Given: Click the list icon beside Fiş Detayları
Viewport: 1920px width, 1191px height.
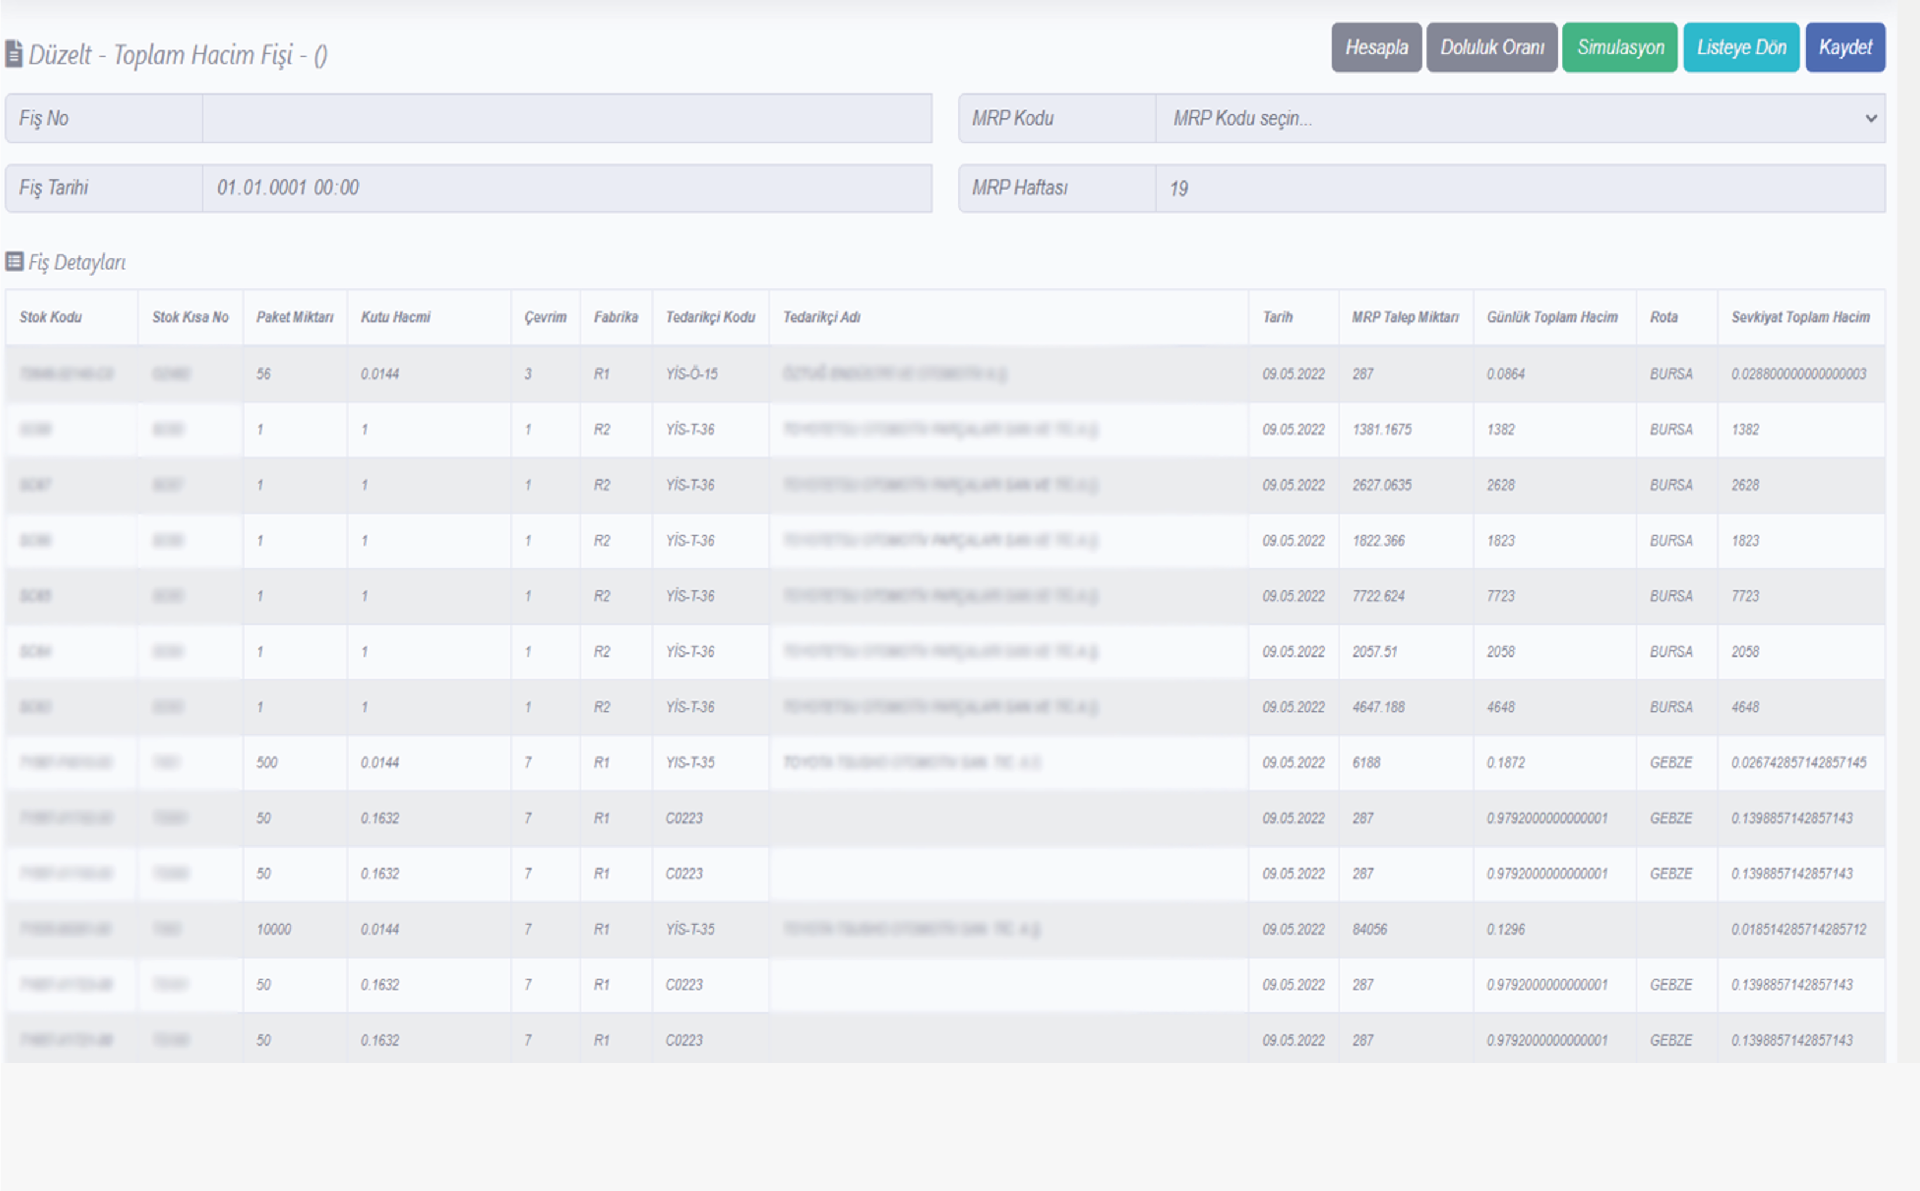Looking at the screenshot, I should [x=14, y=262].
